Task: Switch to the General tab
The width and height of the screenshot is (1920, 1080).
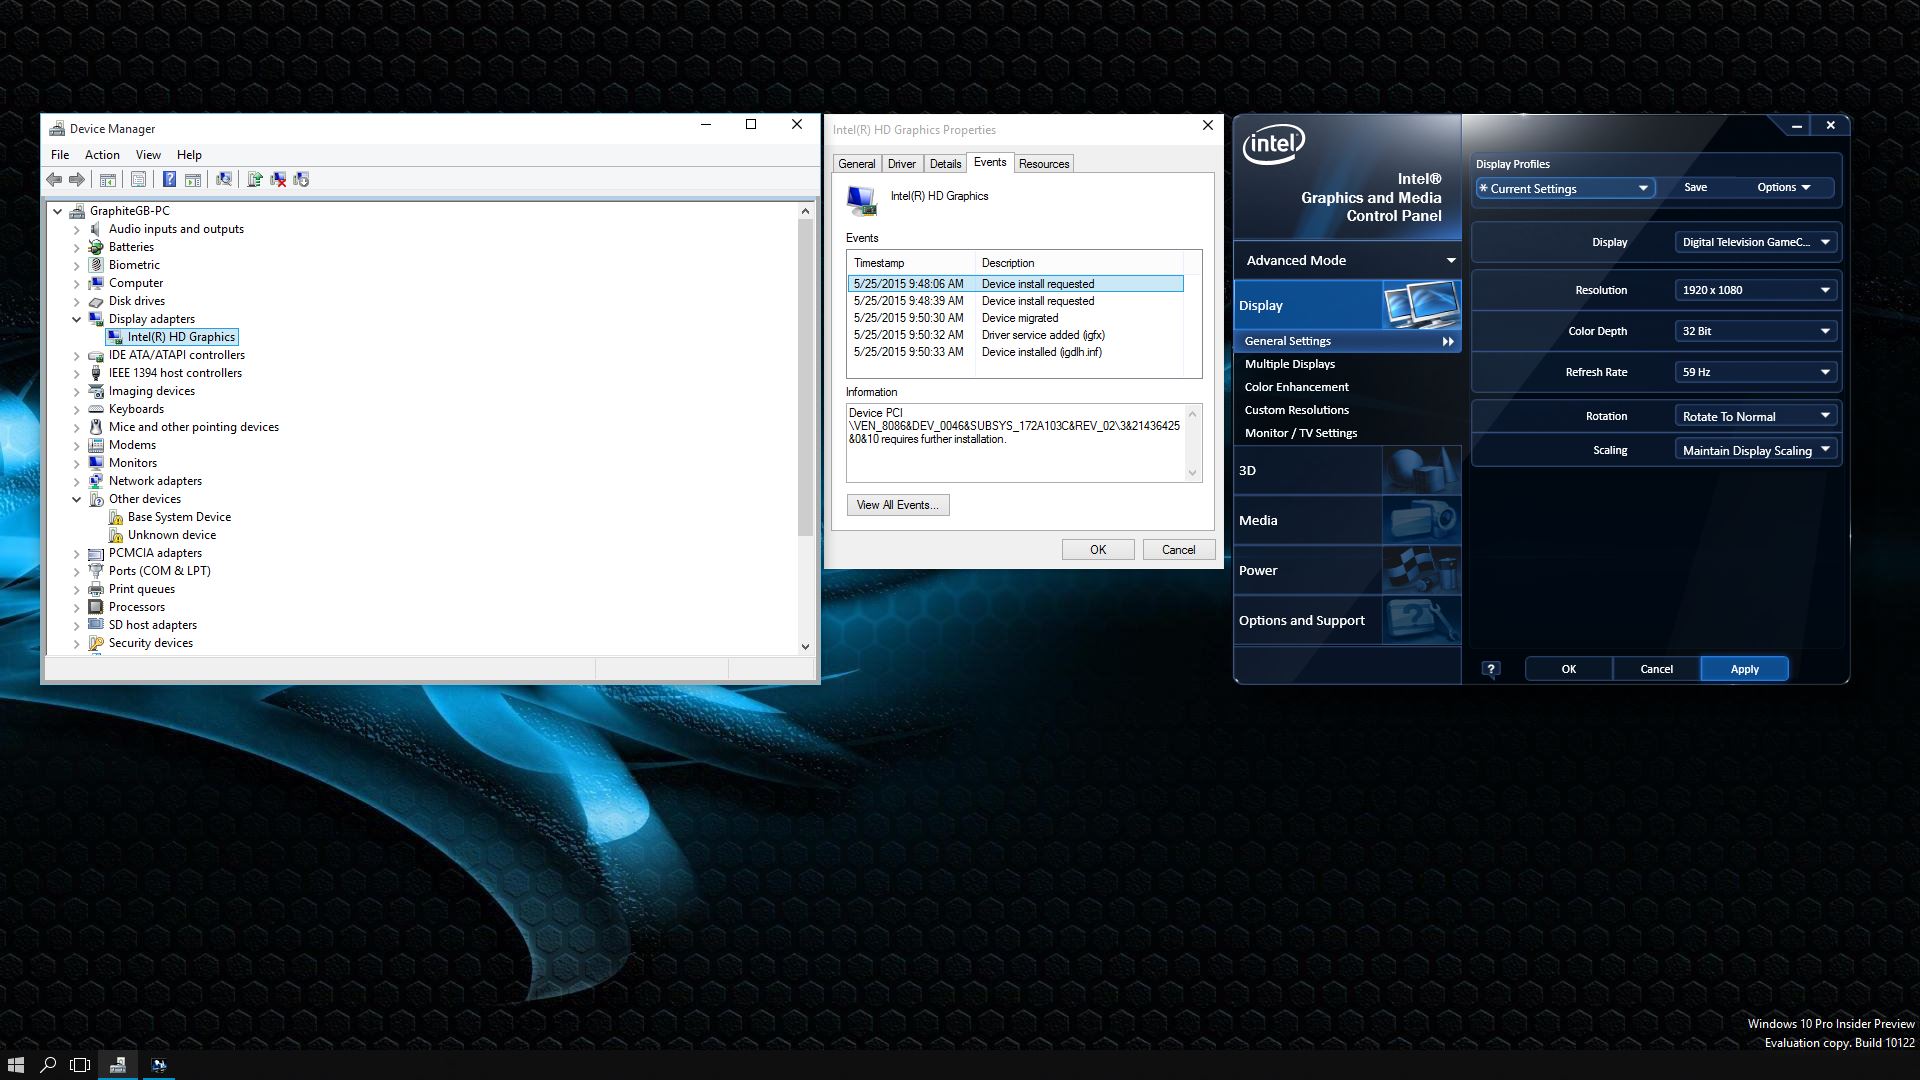Action: [856, 164]
